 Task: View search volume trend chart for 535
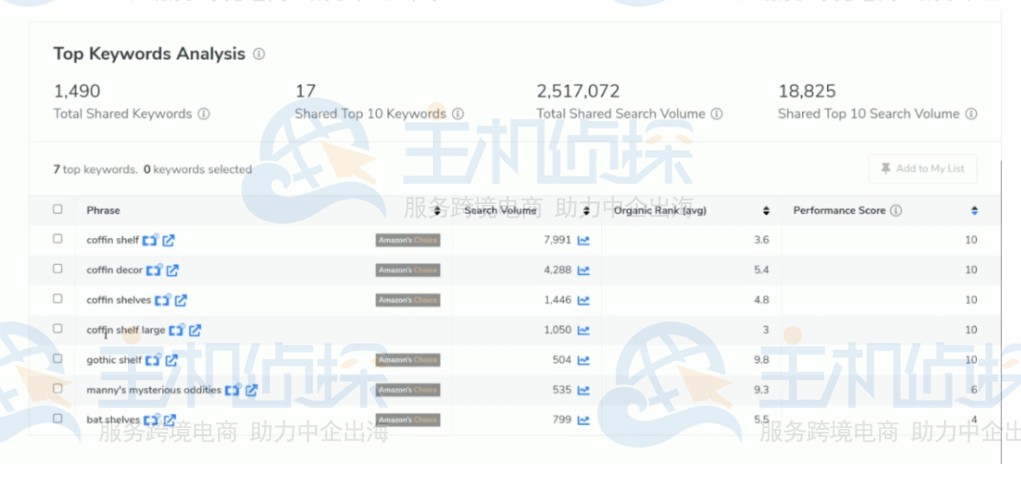tap(583, 390)
